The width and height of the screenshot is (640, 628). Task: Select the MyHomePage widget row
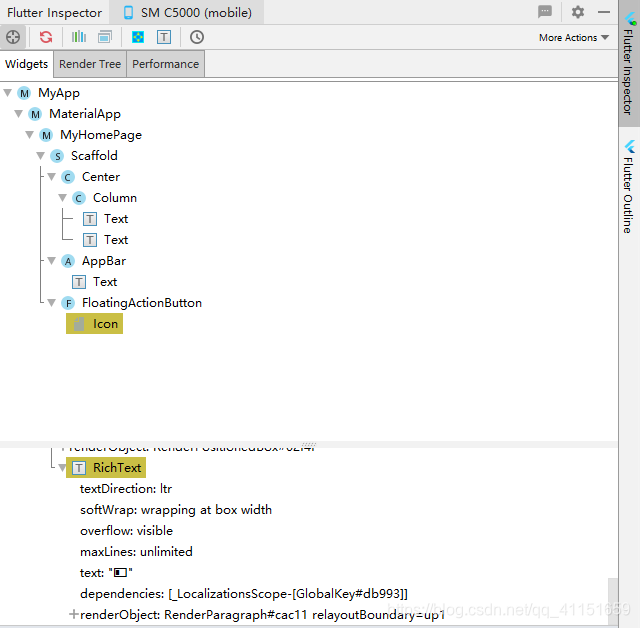[x=101, y=135]
